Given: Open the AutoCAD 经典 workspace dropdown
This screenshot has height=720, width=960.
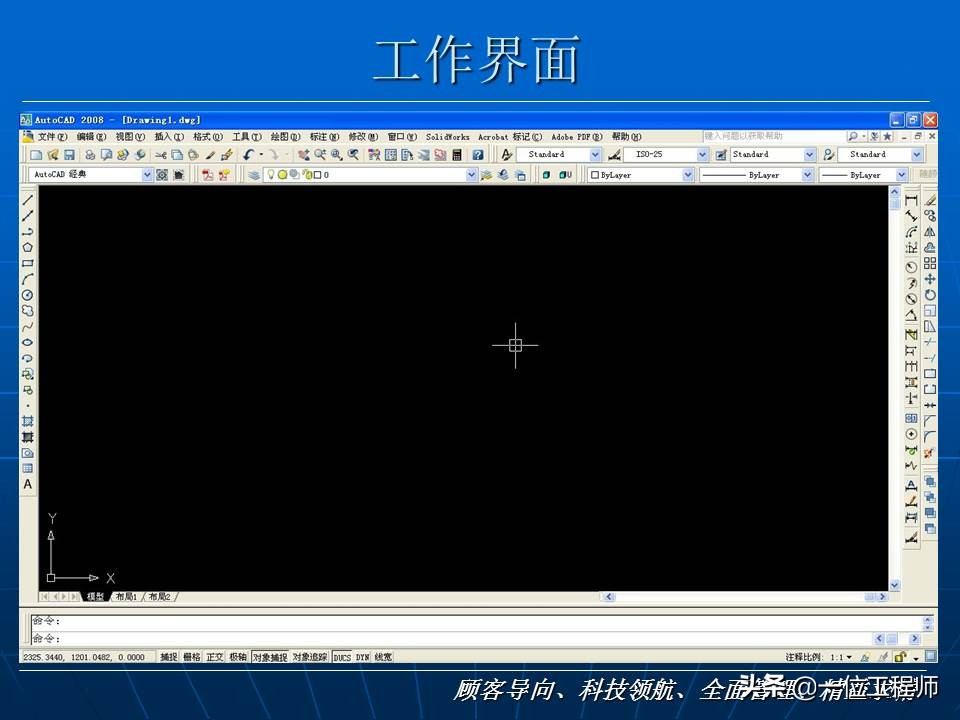Looking at the screenshot, I should [147, 175].
